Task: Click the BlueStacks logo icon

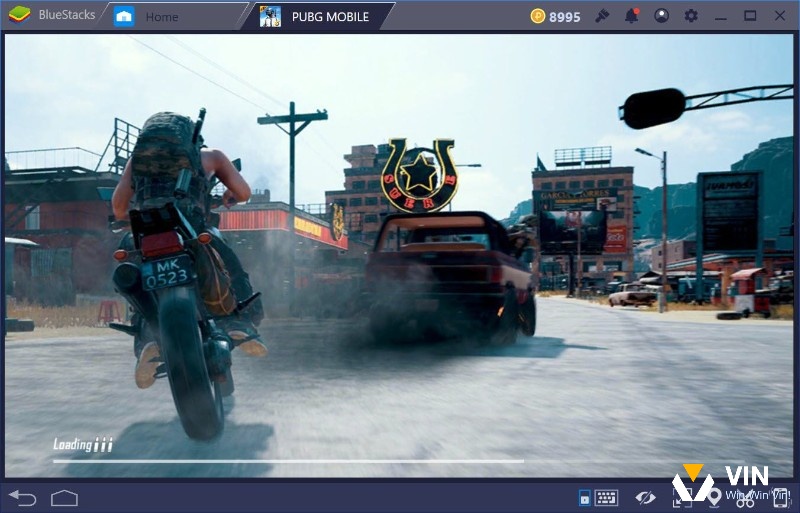Action: (19, 15)
